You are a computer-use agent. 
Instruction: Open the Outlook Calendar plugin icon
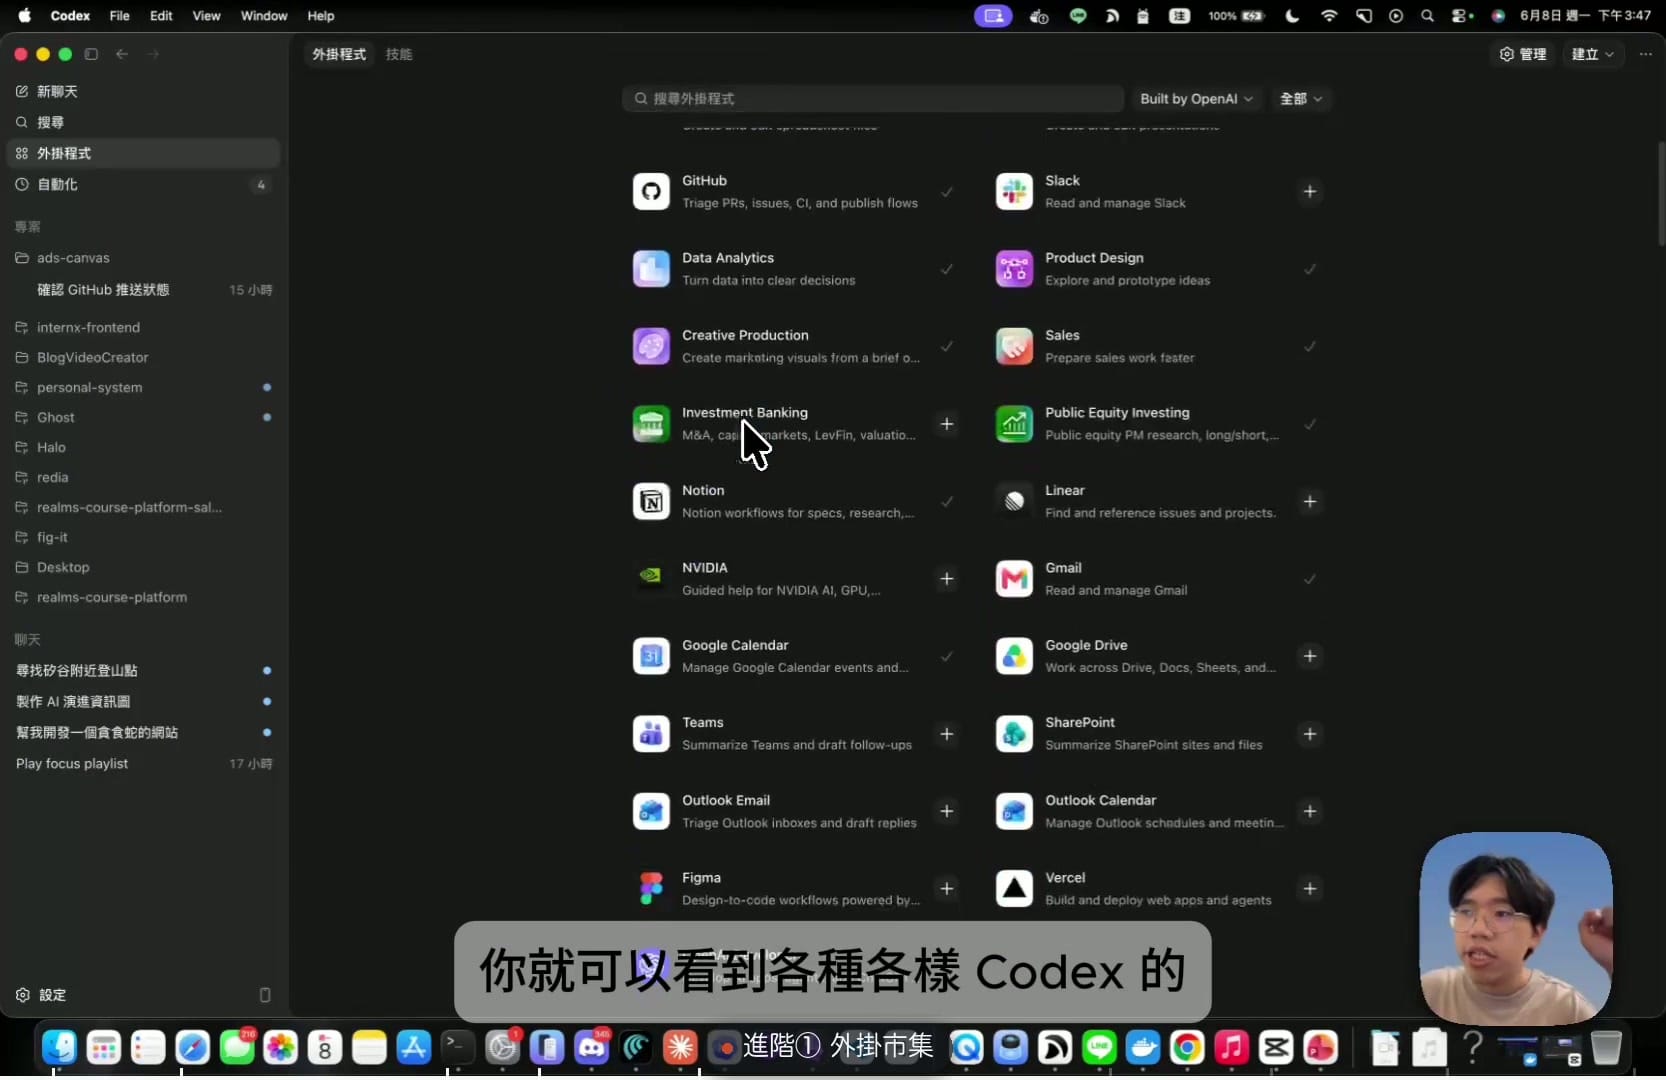[1014, 811]
